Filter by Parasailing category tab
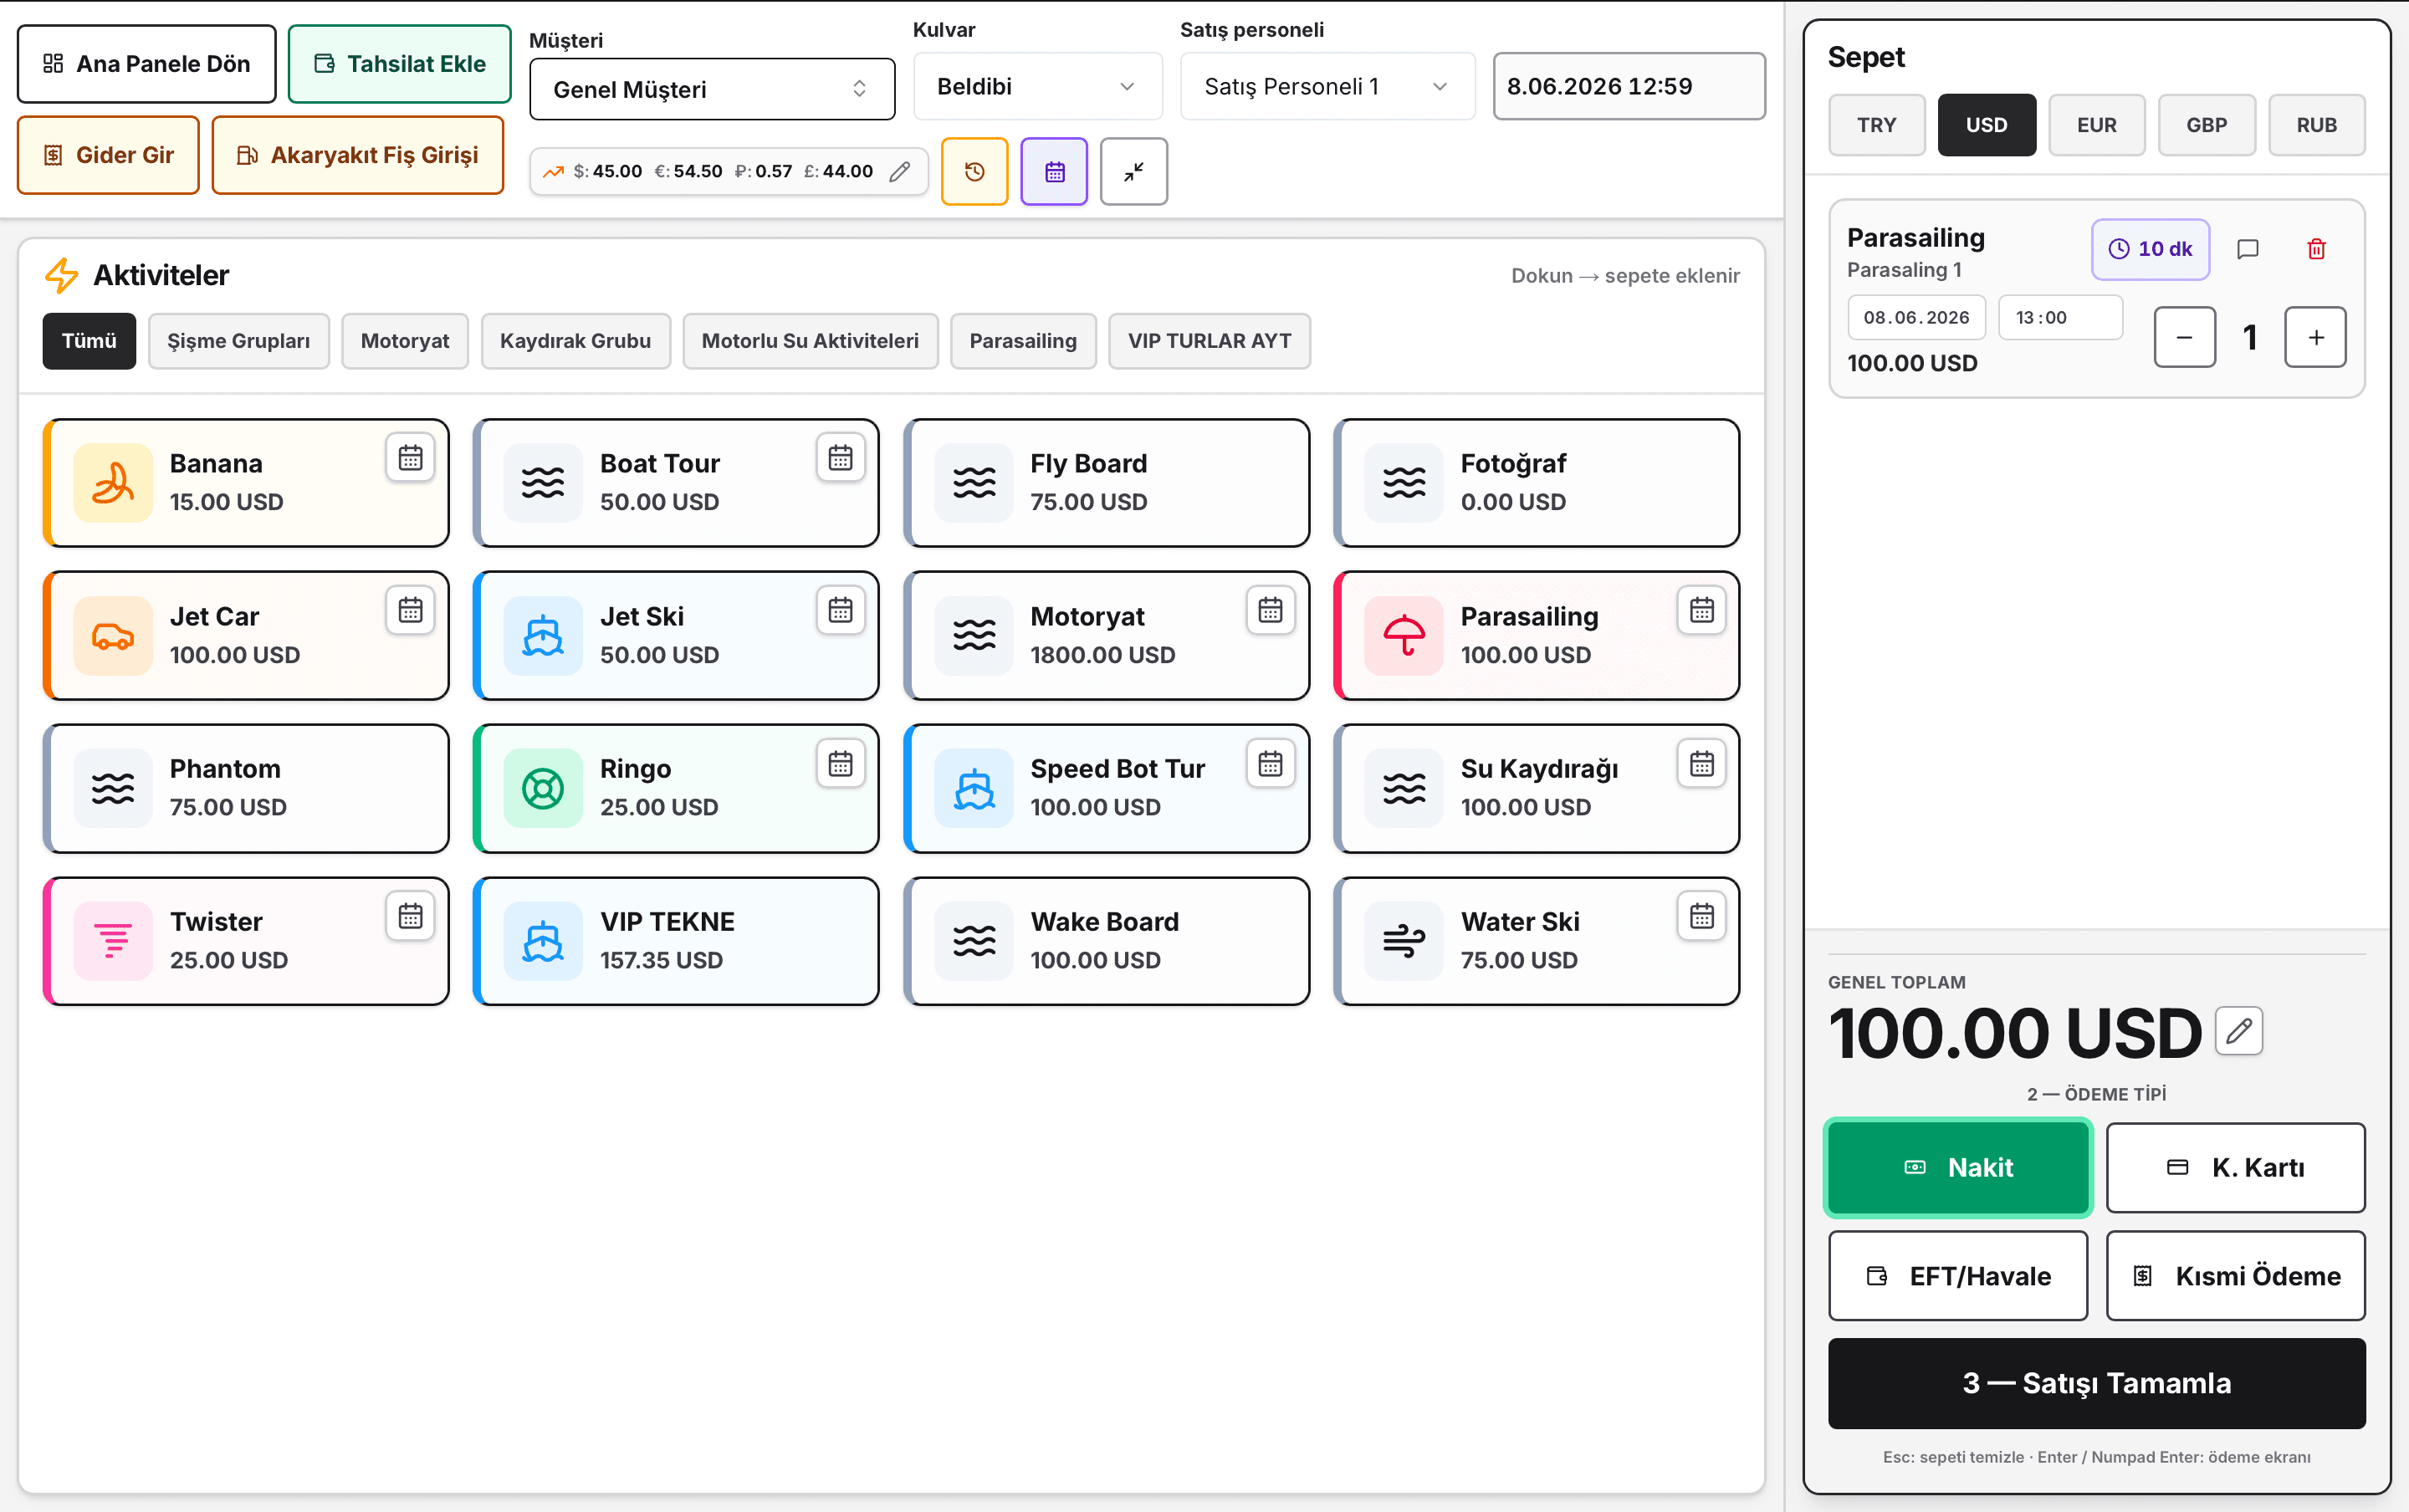Image resolution: width=2409 pixels, height=1512 pixels. pos(1023,341)
